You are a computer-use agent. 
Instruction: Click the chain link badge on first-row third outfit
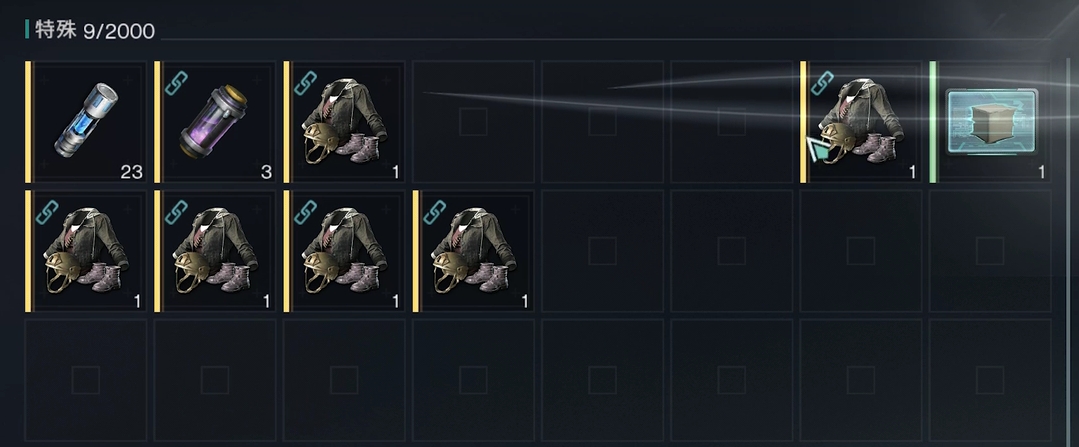(306, 83)
